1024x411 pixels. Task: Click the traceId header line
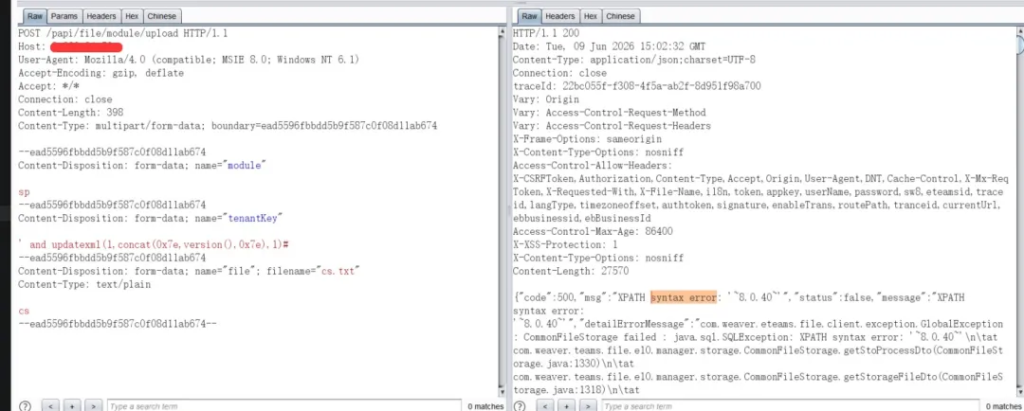point(637,86)
